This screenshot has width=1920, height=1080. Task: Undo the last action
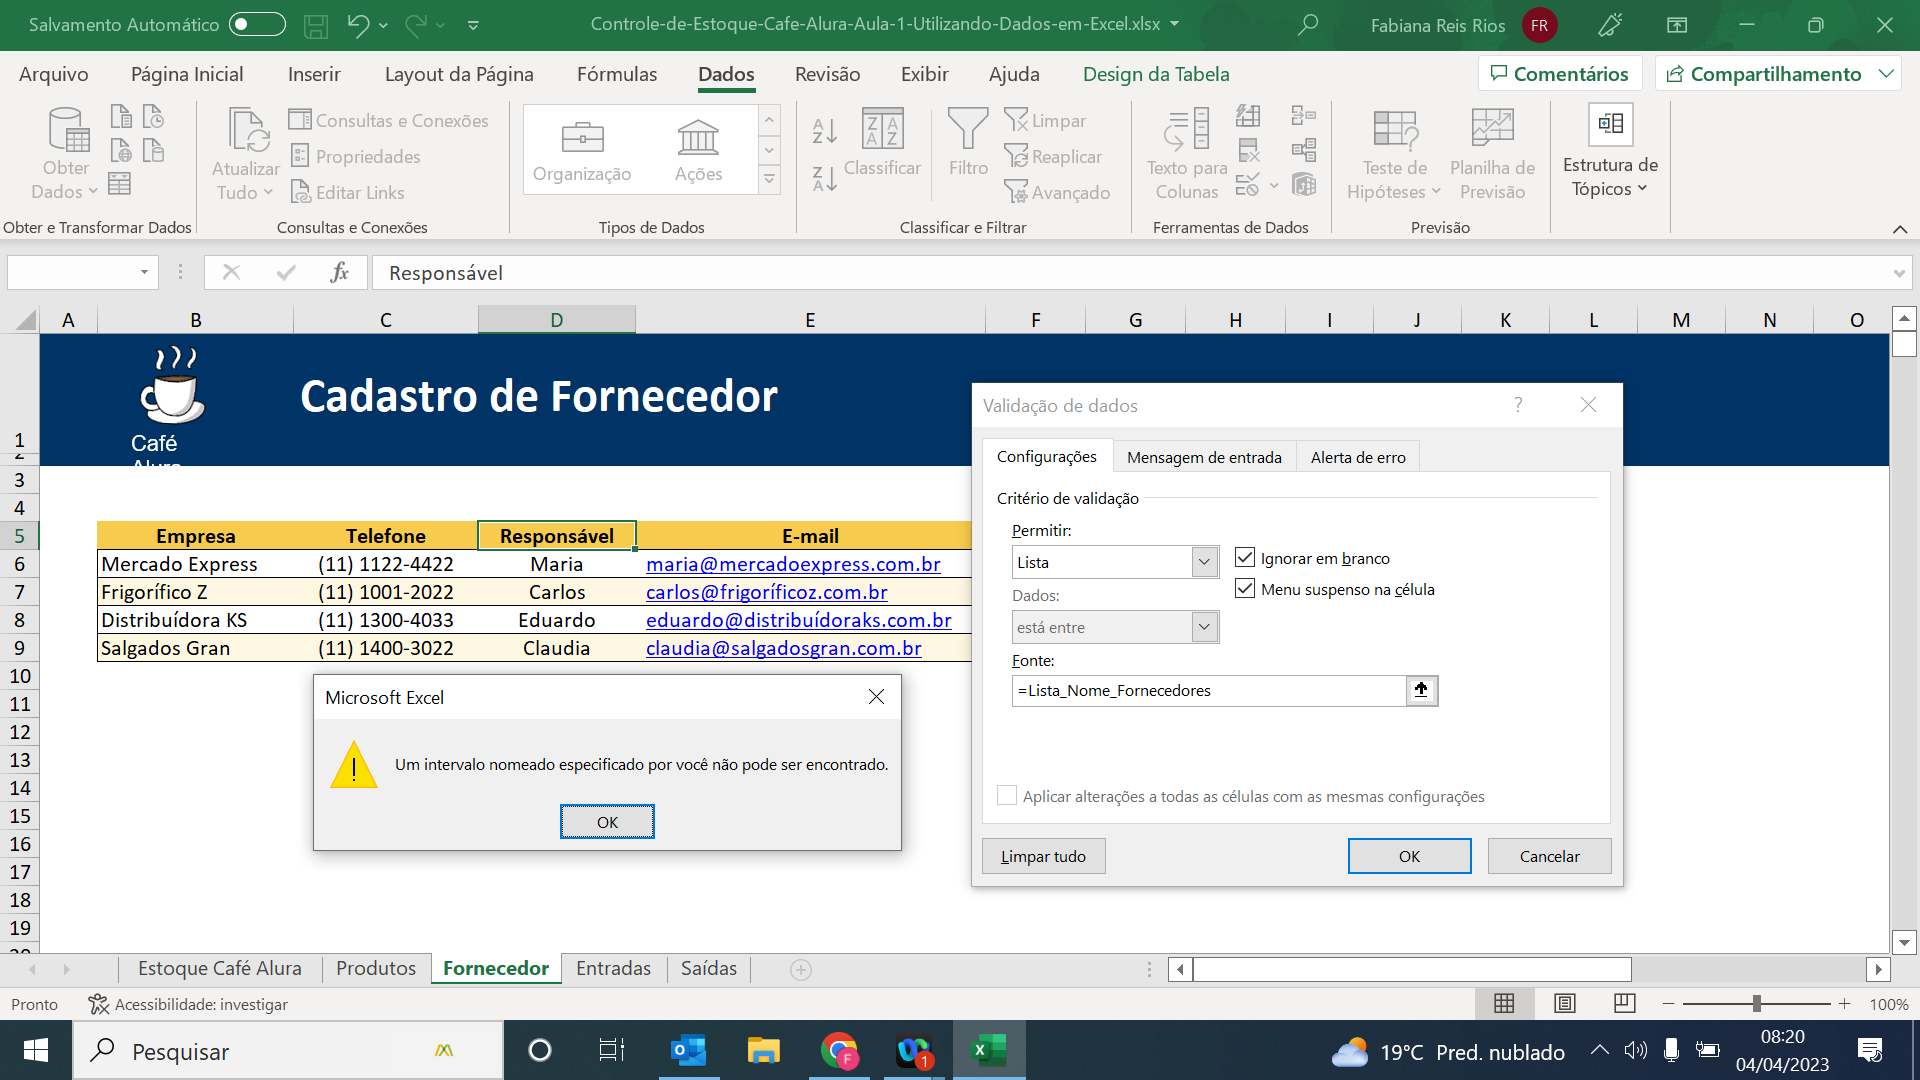tap(358, 25)
